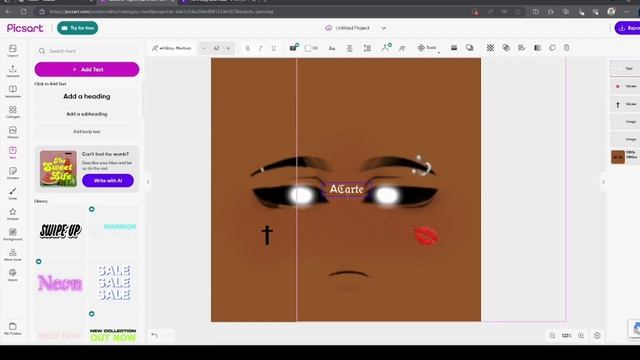This screenshot has width=640, height=360.
Task: Open the Batch sidebar panel
Action: (x=13, y=275)
